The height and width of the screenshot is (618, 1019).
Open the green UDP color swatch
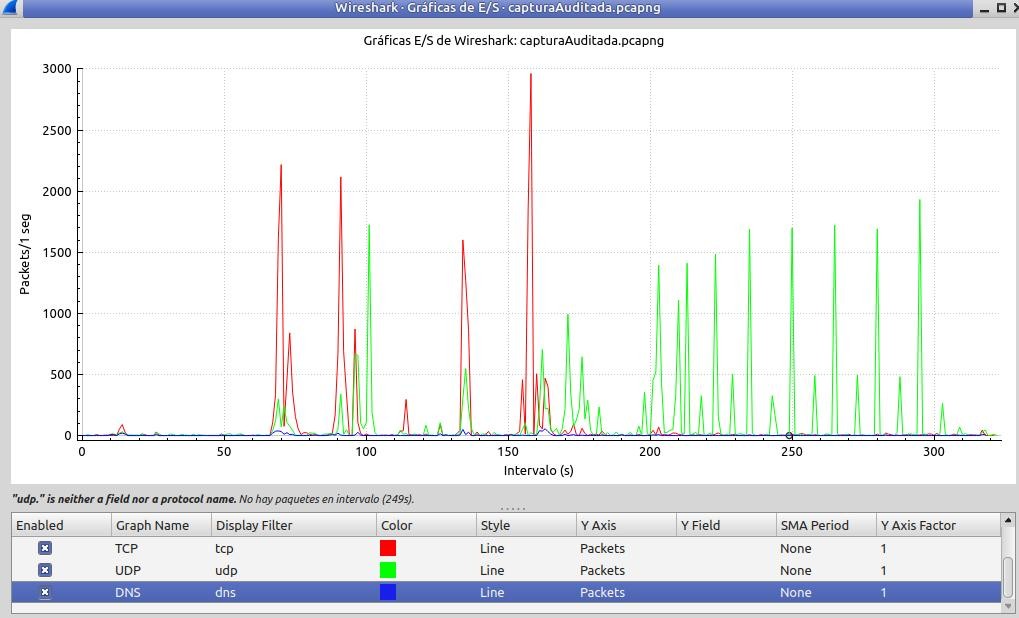(x=388, y=570)
